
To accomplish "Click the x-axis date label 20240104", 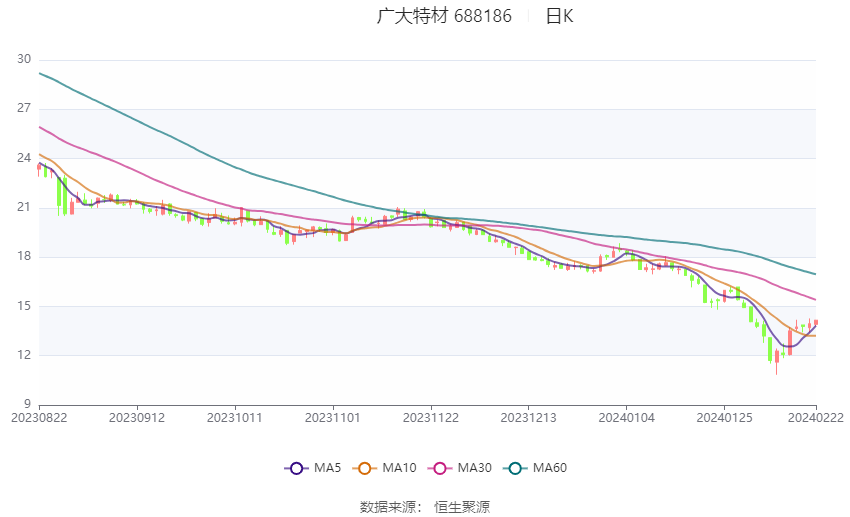I will click(627, 418).
